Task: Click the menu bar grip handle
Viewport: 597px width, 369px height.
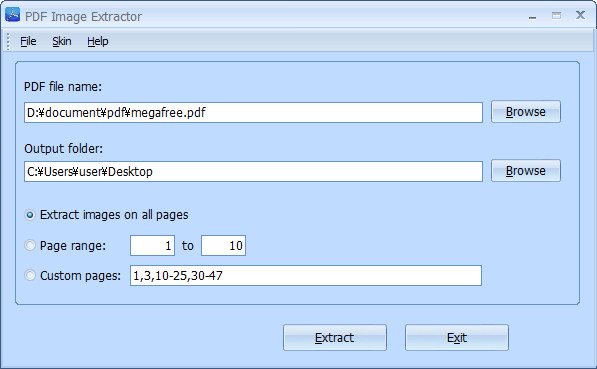Action: coord(8,41)
